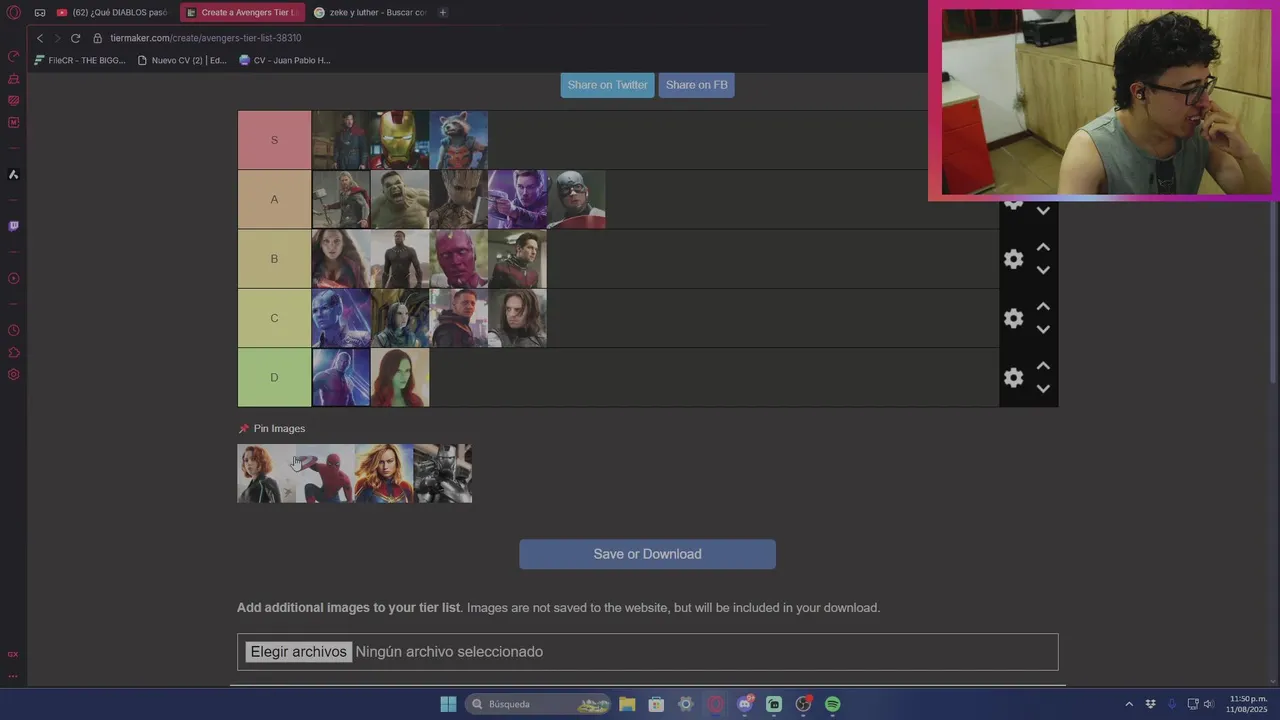
Task: Switch to the YouTube Qué DIABLOS tab
Action: click(x=112, y=13)
